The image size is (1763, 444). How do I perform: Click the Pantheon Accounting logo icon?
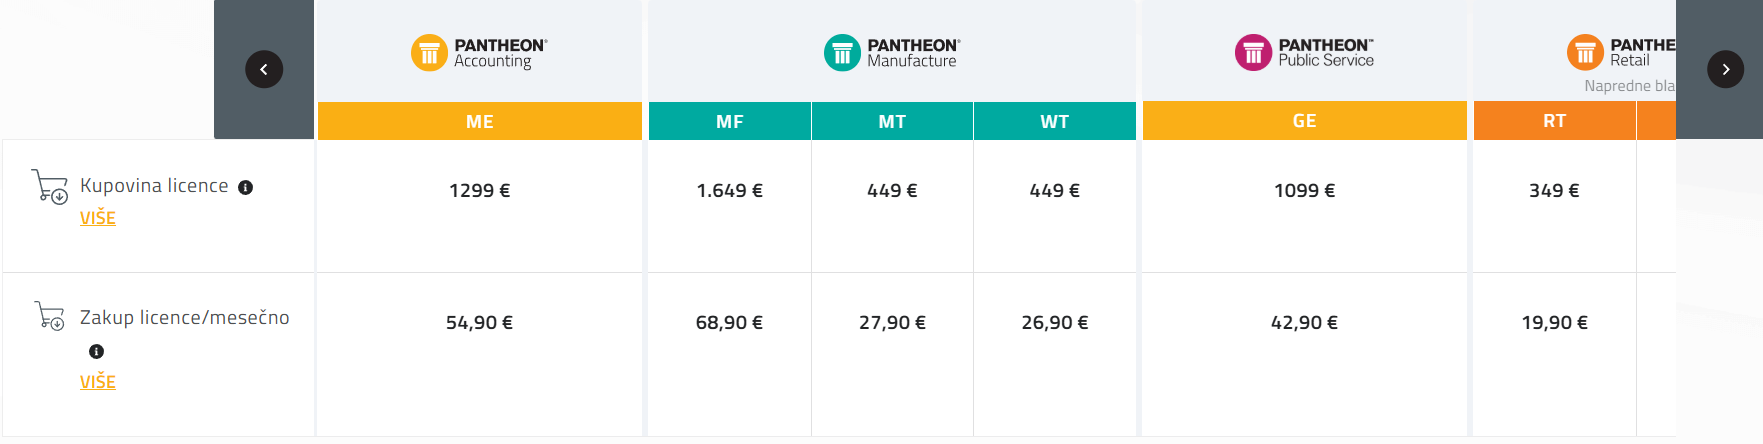click(429, 53)
